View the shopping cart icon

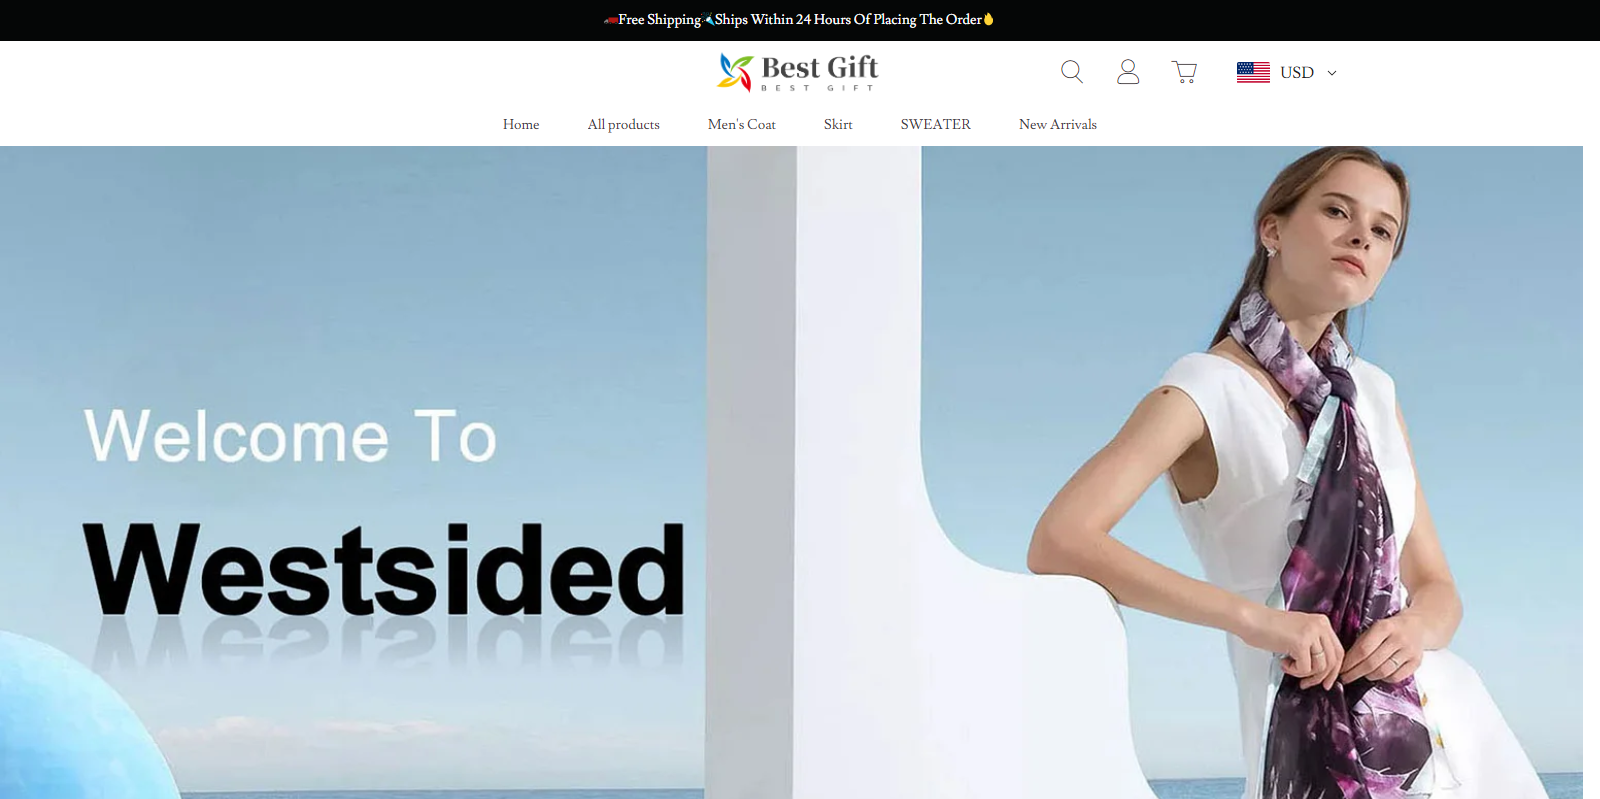click(1185, 72)
